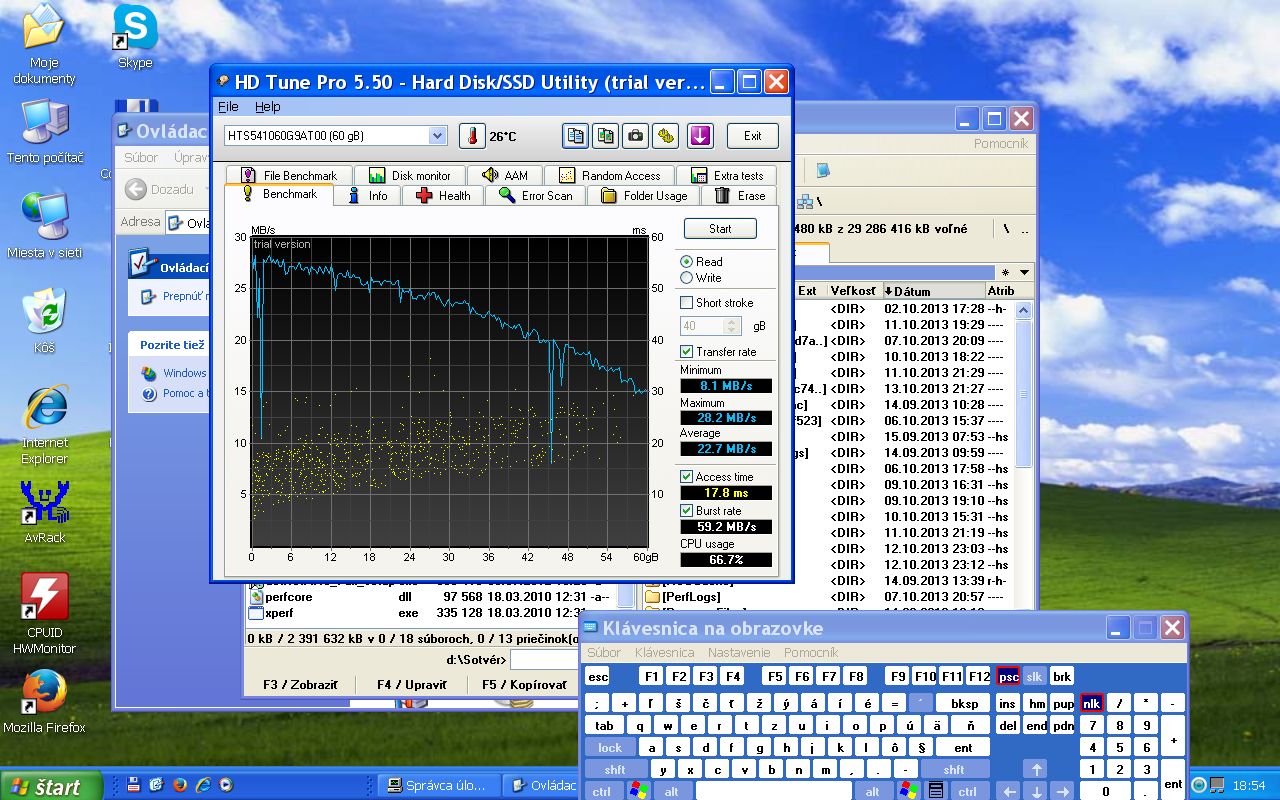Click the copy text to clipboard icon
Image resolution: width=1280 pixels, height=800 pixels.
click(x=575, y=136)
